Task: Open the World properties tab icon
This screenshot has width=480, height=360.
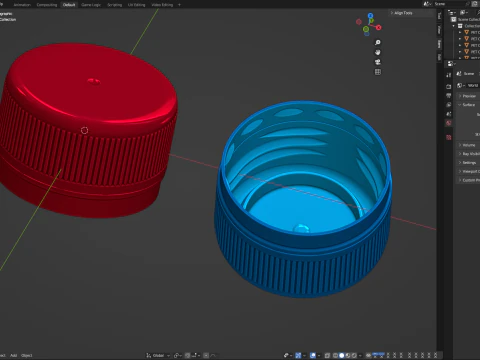Action: (449, 123)
